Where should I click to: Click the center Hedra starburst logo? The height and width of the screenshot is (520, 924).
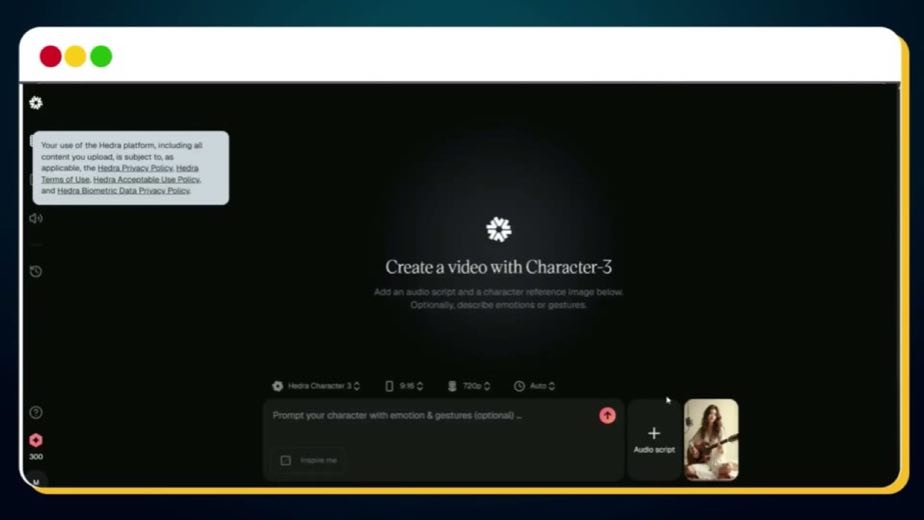[x=499, y=229]
